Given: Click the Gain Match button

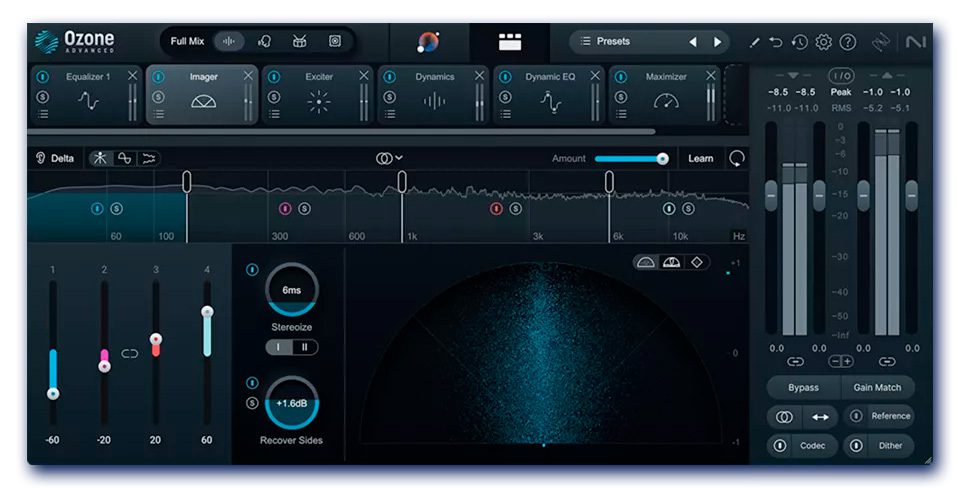Looking at the screenshot, I should [877, 388].
